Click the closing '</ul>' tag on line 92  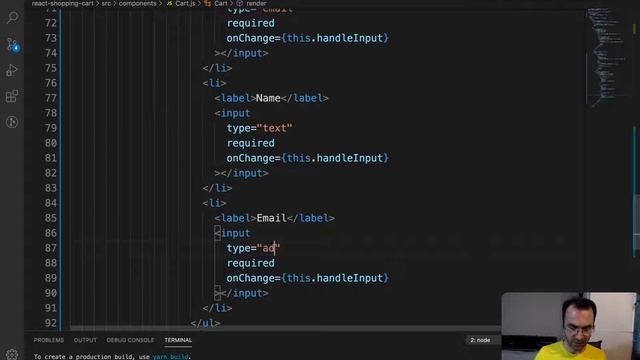(x=205, y=323)
